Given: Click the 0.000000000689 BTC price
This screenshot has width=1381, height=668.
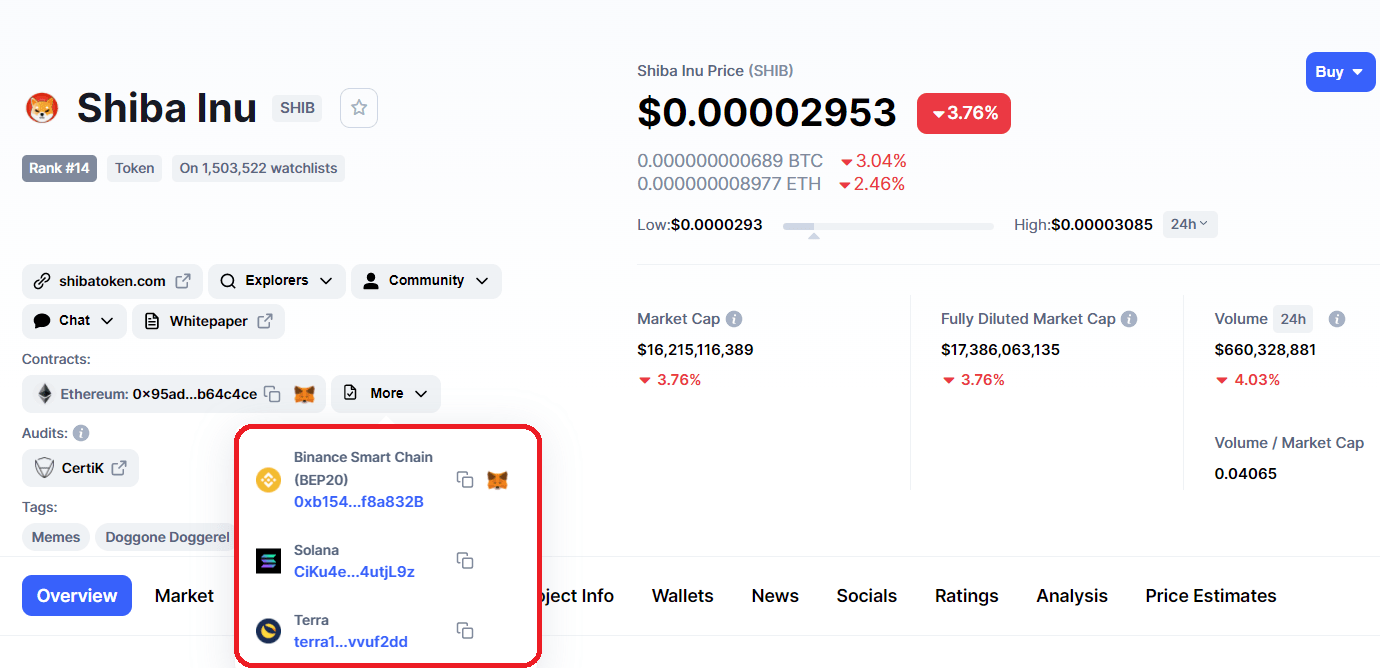Looking at the screenshot, I should (730, 161).
